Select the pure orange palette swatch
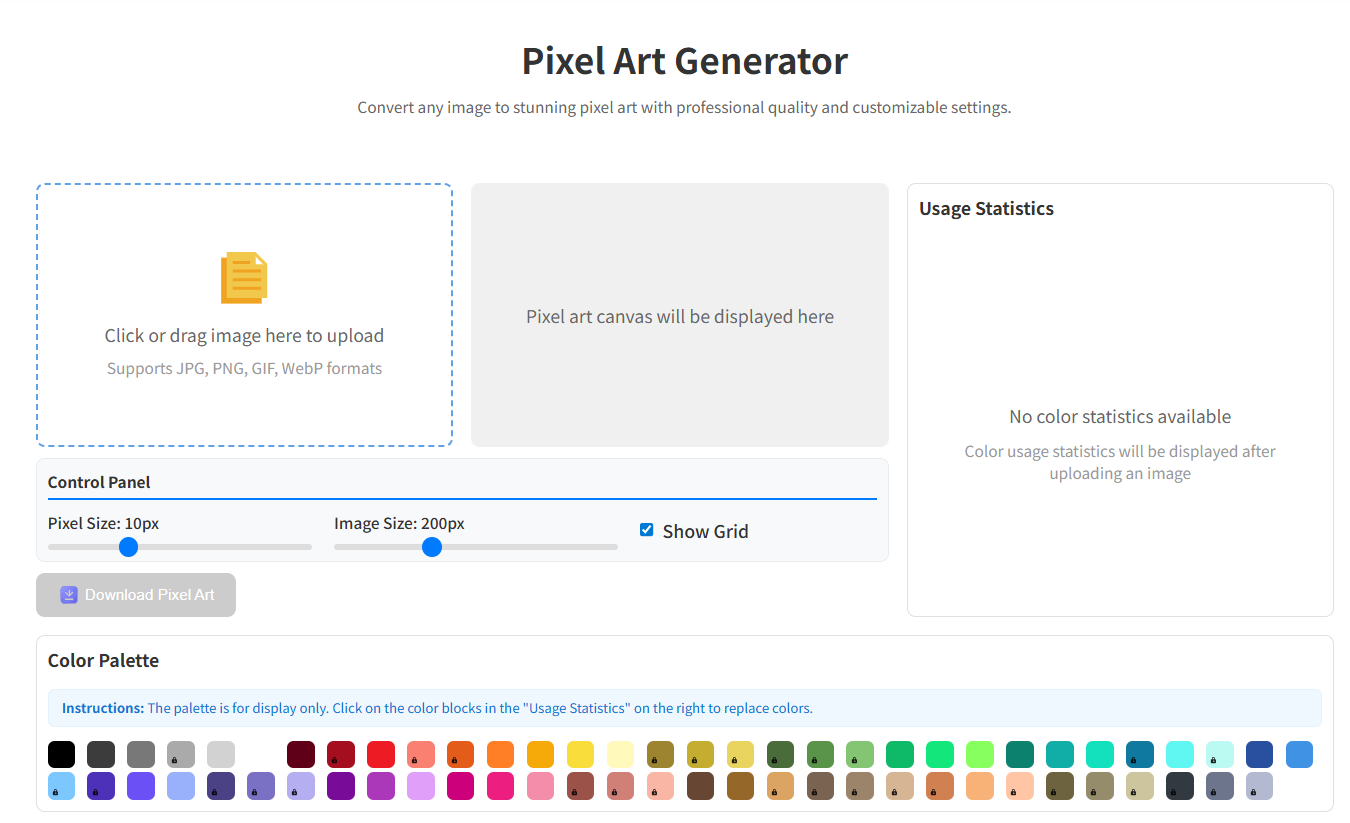This screenshot has width=1350, height=823. [x=501, y=754]
